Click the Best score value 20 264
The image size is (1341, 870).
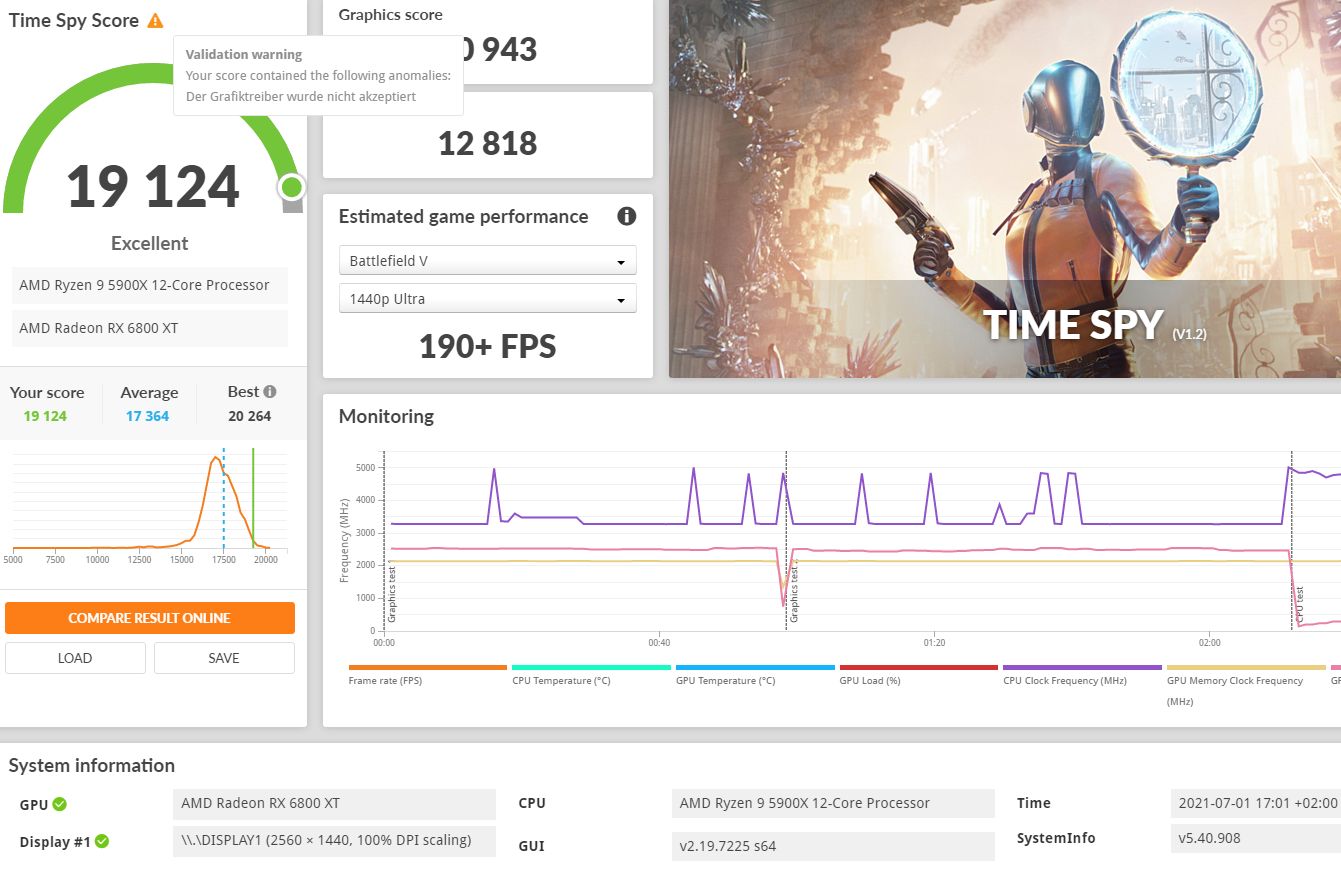click(250, 416)
